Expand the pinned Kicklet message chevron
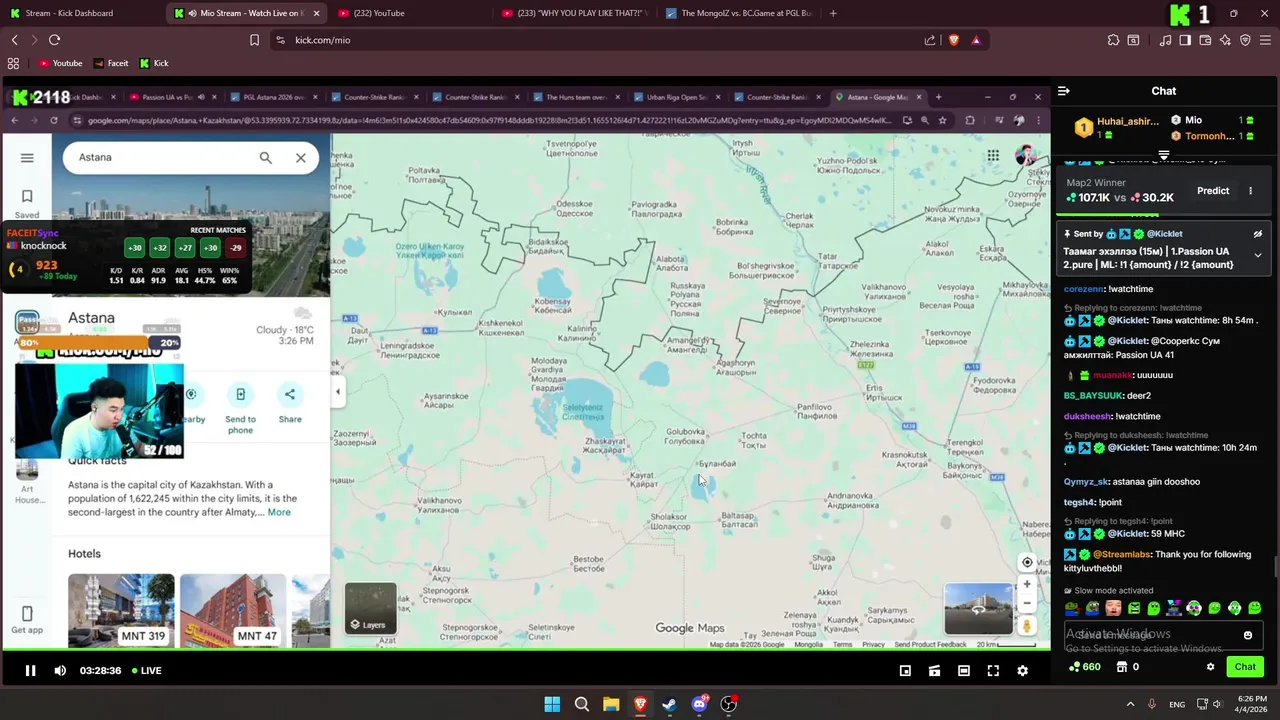This screenshot has height=720, width=1280. [1258, 256]
